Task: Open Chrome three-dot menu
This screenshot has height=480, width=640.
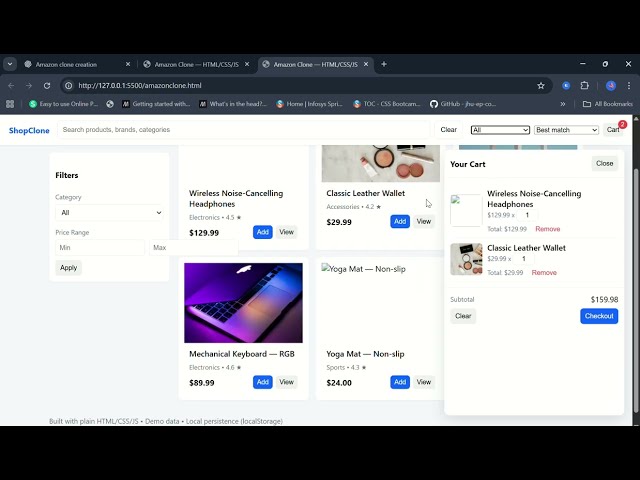Action: click(x=629, y=86)
